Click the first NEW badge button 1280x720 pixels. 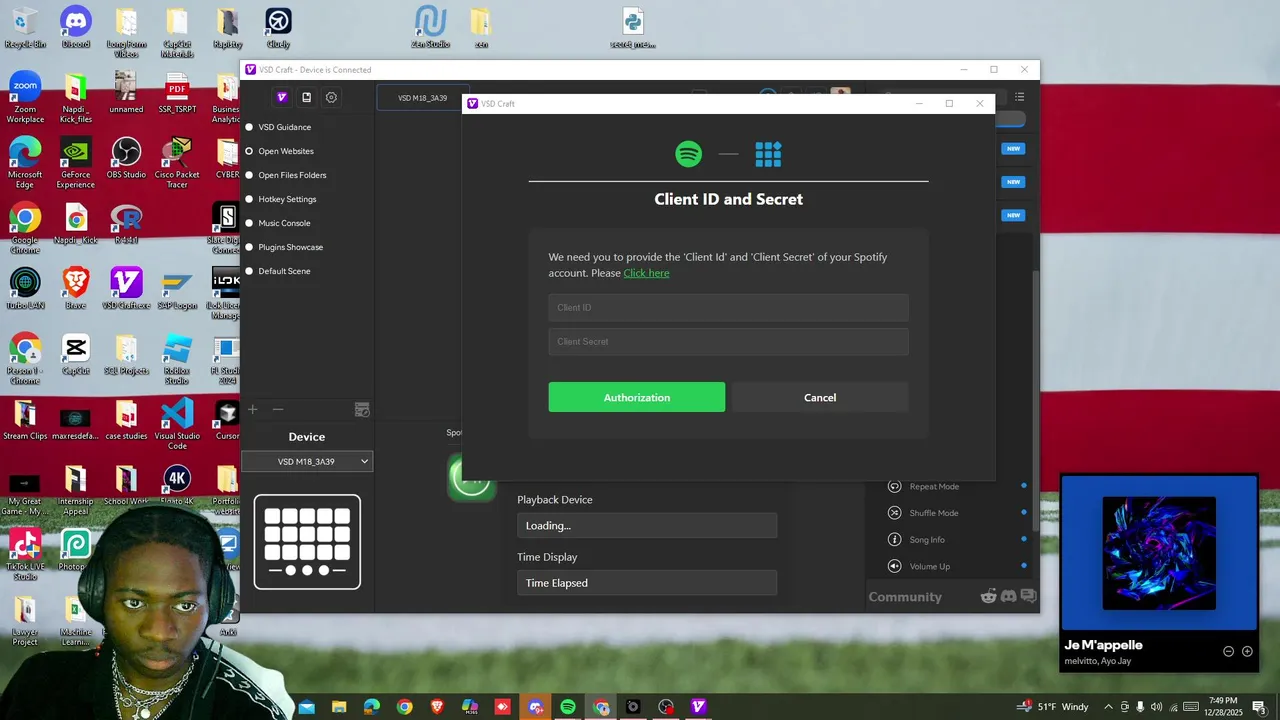[1014, 149]
